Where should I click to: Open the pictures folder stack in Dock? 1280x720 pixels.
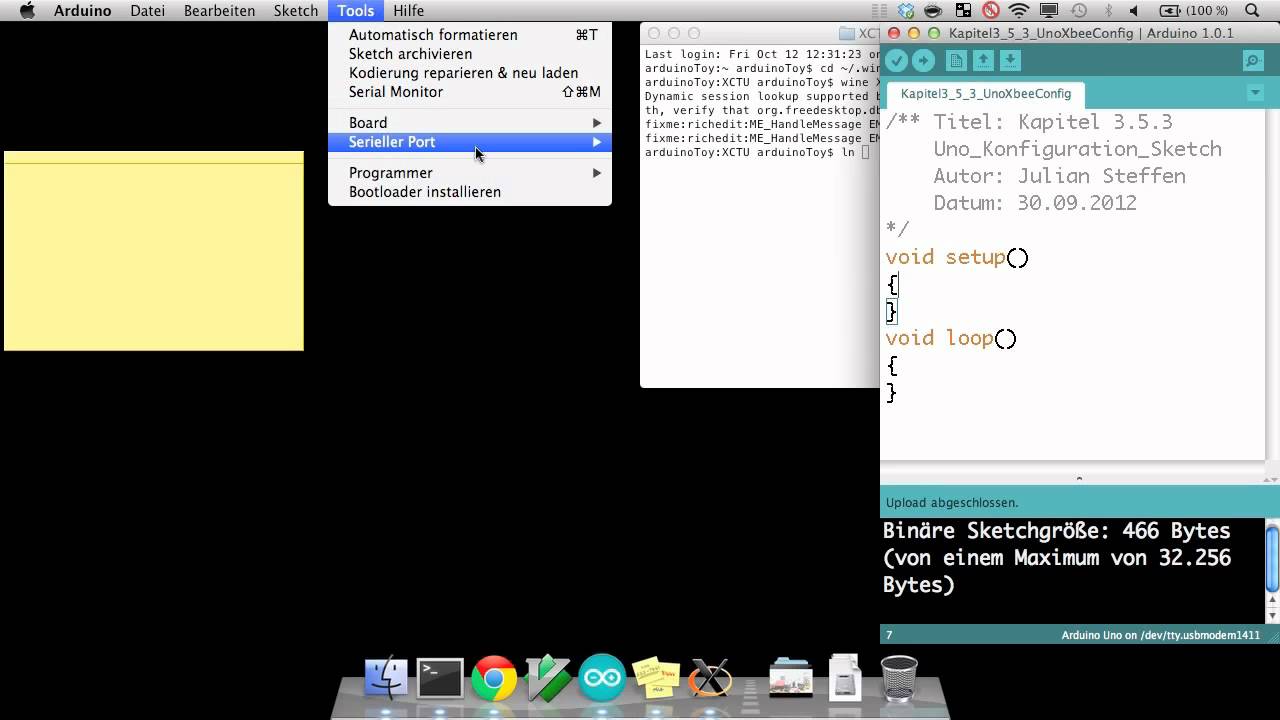coord(791,678)
